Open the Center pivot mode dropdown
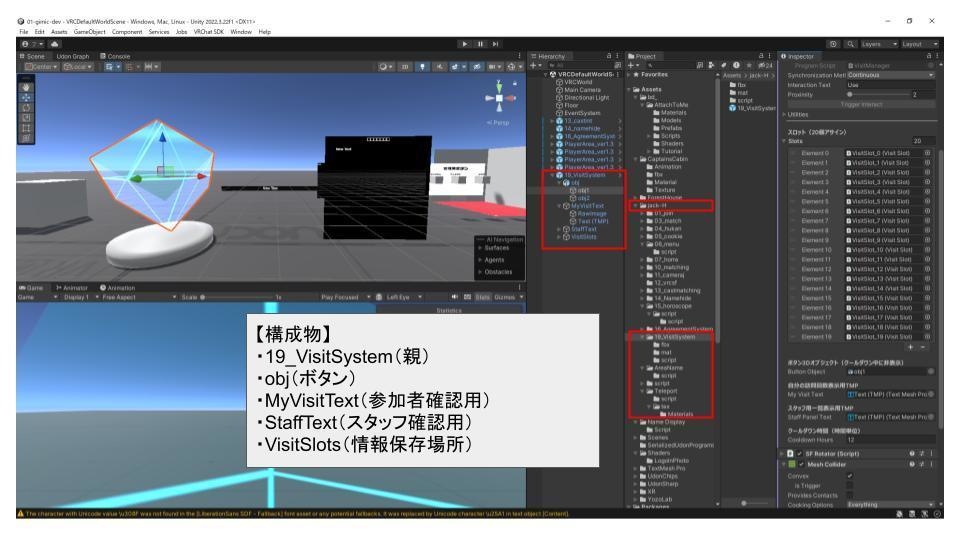960x540 pixels. [41, 67]
